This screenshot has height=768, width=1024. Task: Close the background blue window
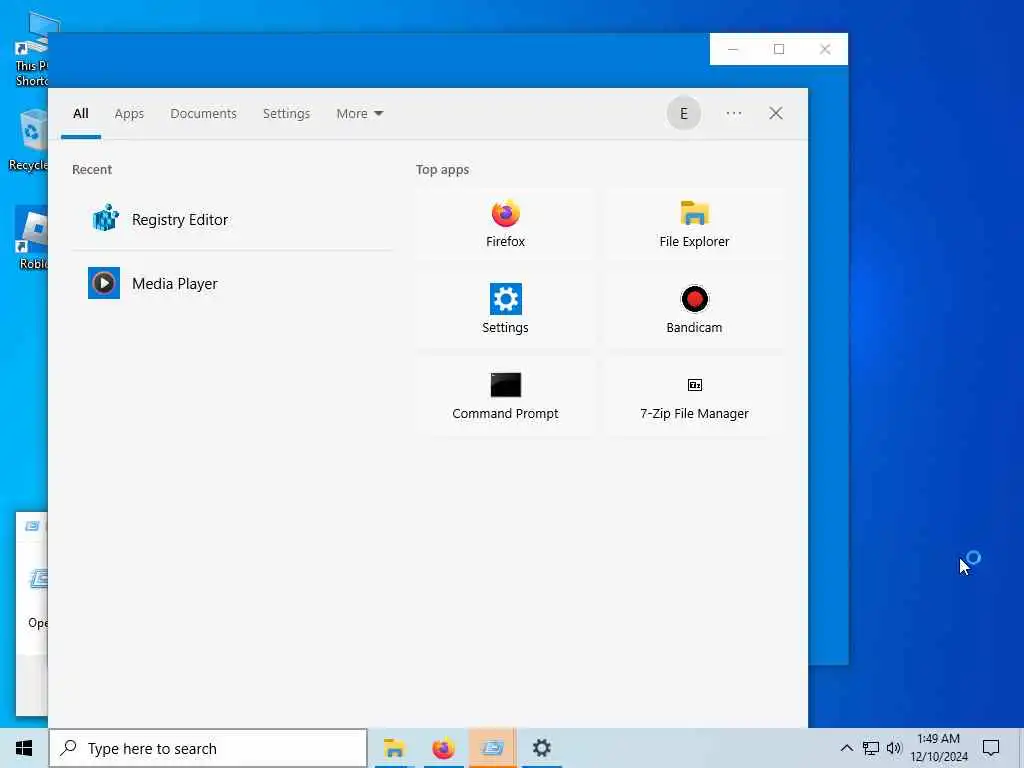pos(825,49)
